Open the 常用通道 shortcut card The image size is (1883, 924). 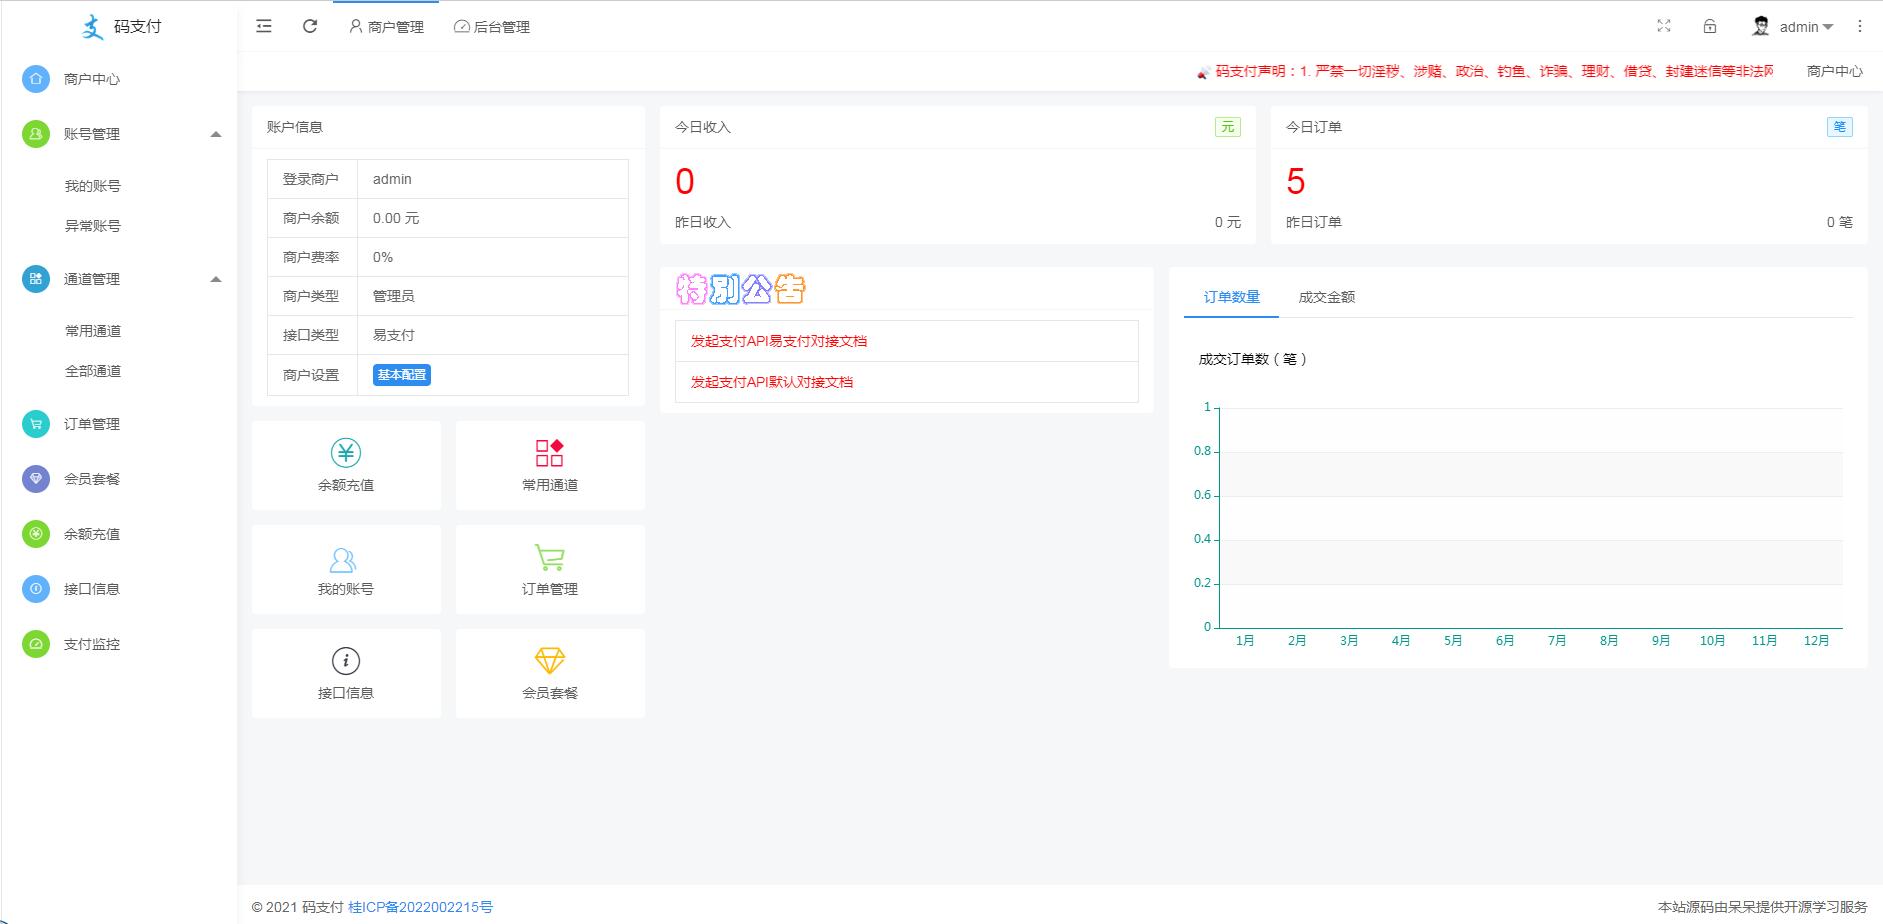[x=550, y=465]
